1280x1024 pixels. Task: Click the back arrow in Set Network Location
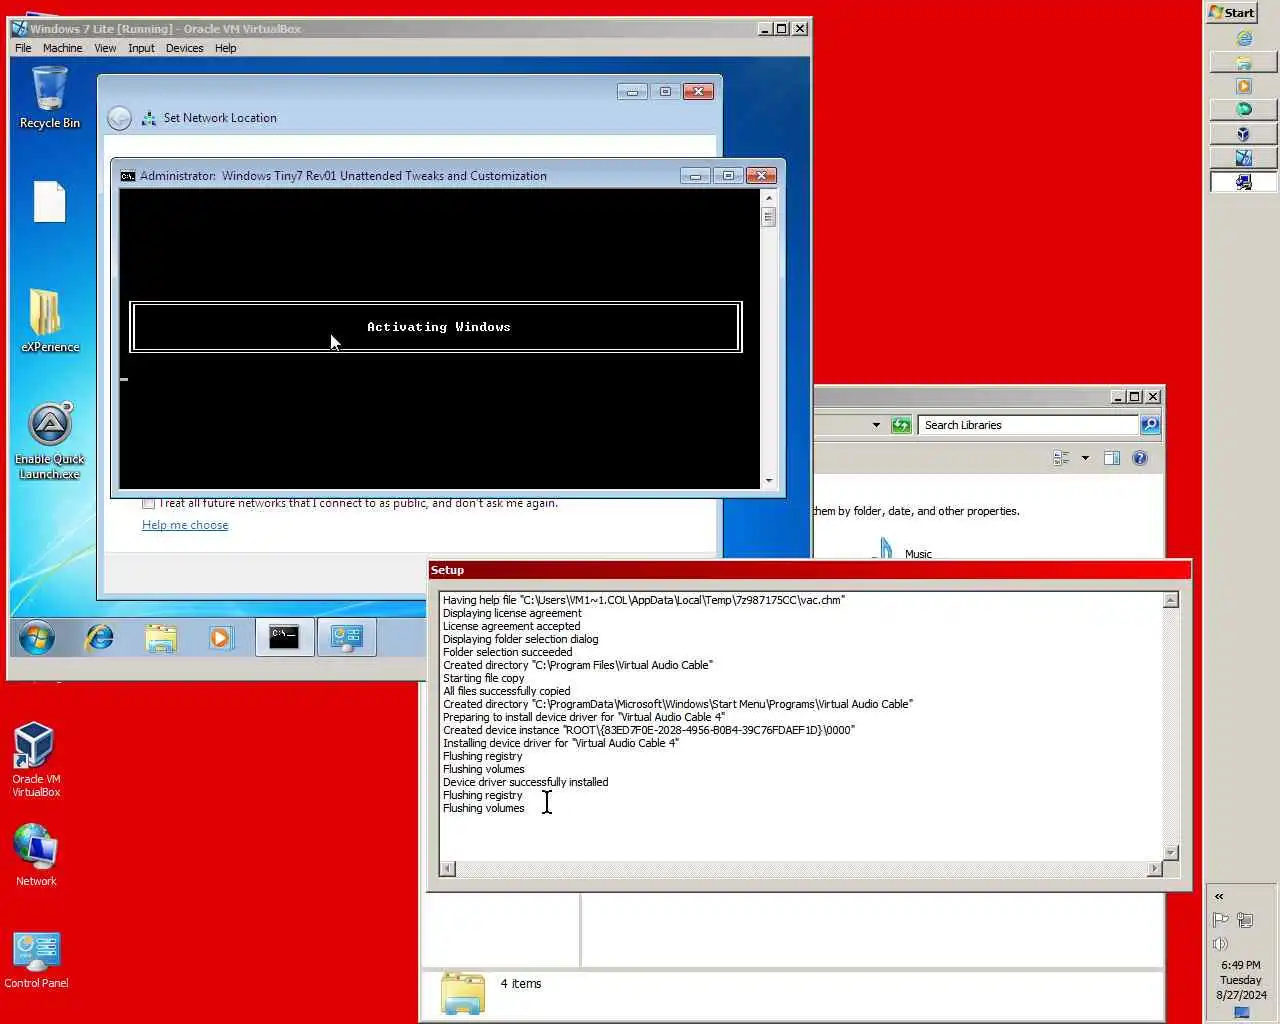coord(119,118)
